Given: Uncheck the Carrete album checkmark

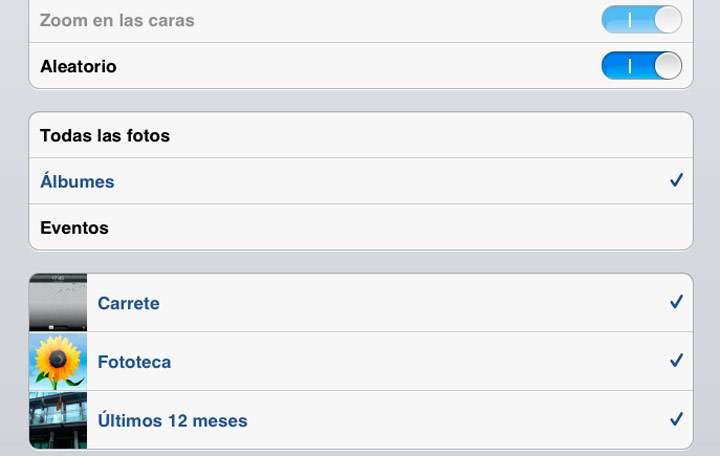Looking at the screenshot, I should click(x=676, y=302).
